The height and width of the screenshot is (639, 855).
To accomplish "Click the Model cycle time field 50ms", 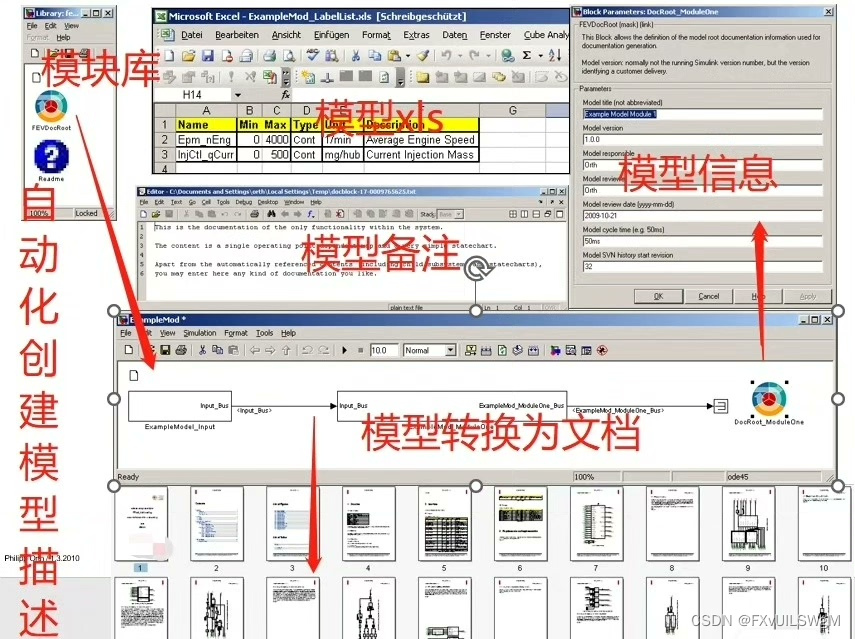I will pyautogui.click(x=702, y=241).
